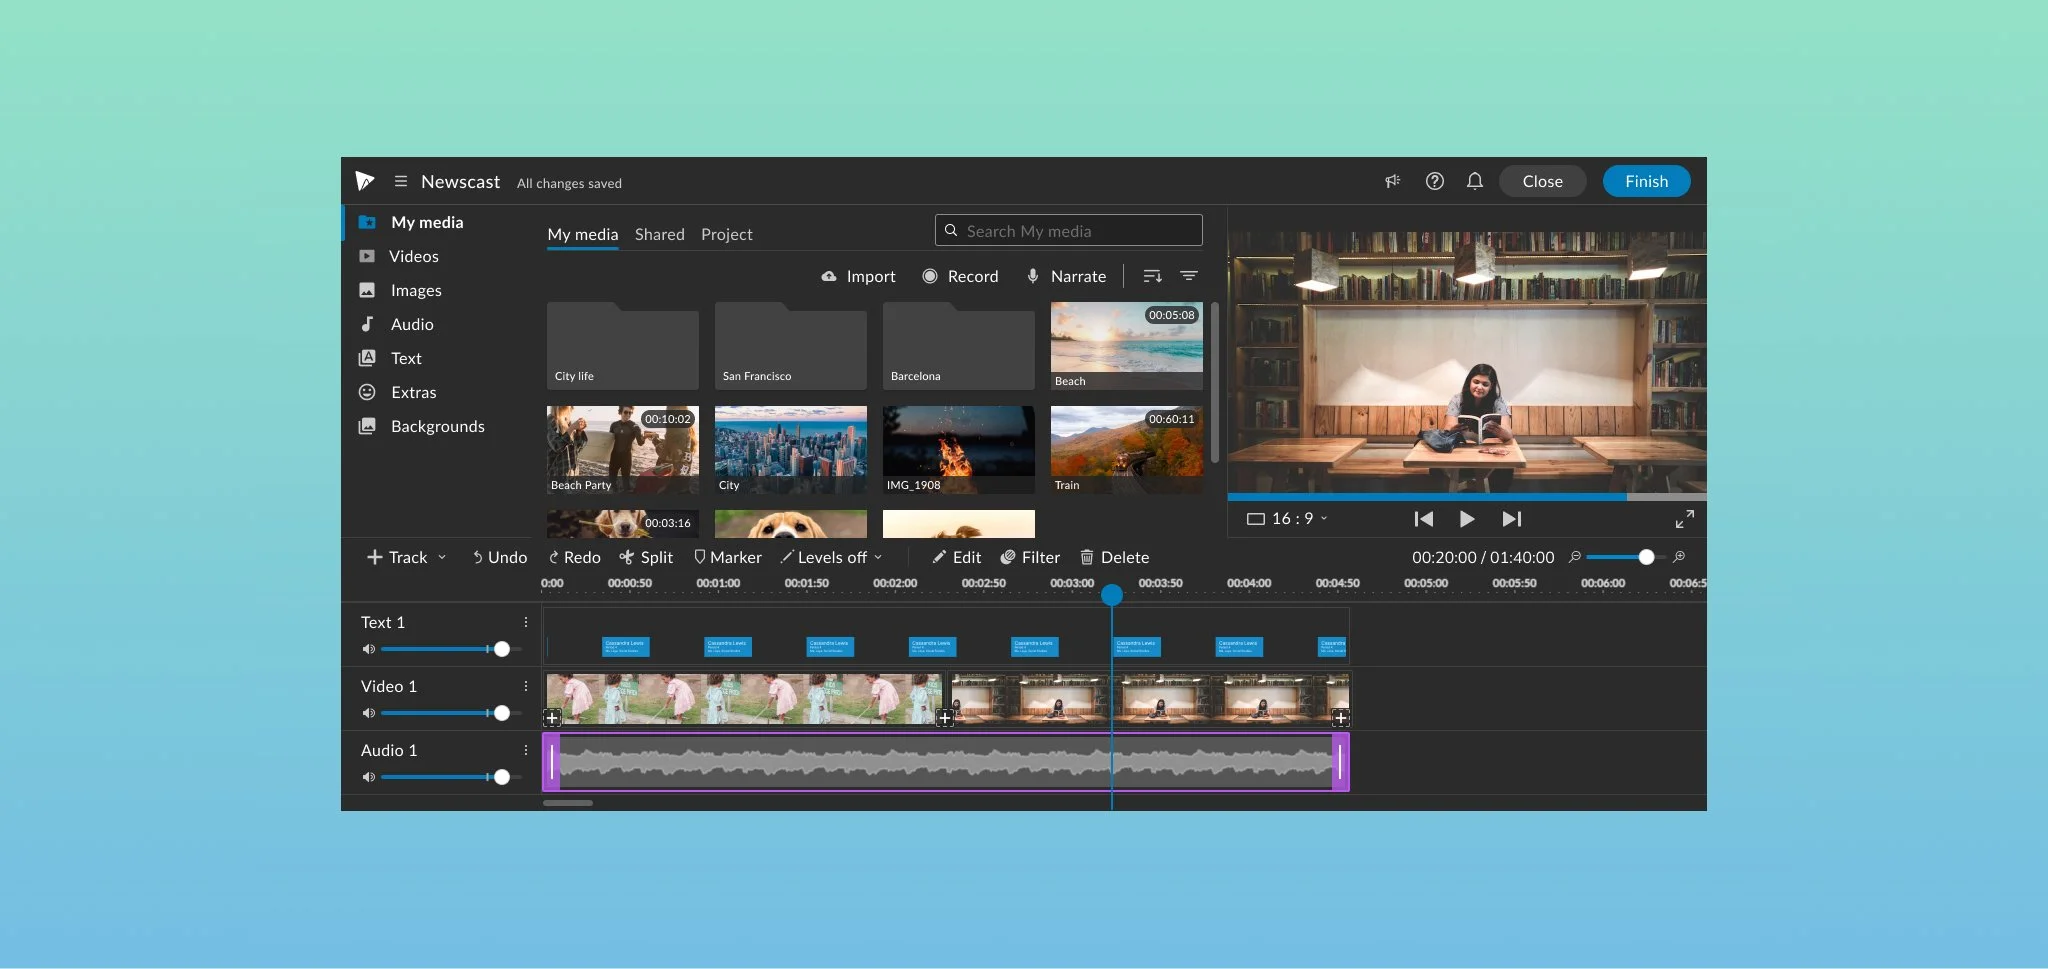Click the Finish button

(1646, 181)
